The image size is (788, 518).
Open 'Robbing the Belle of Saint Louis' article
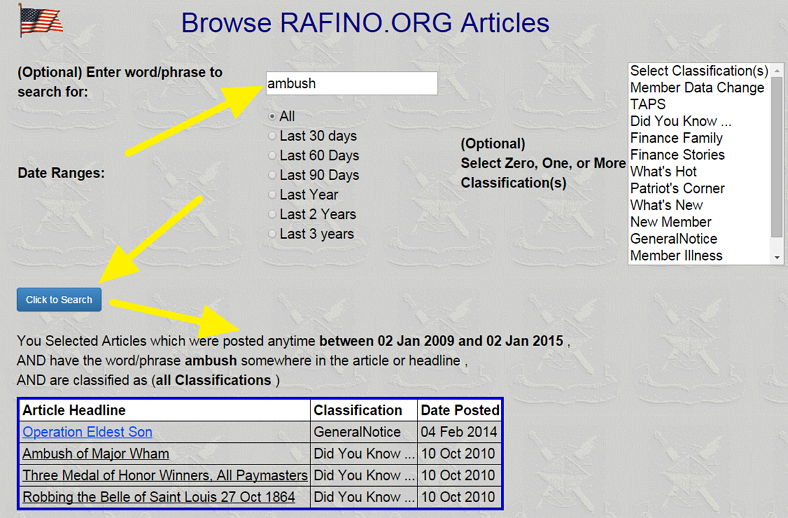point(159,497)
